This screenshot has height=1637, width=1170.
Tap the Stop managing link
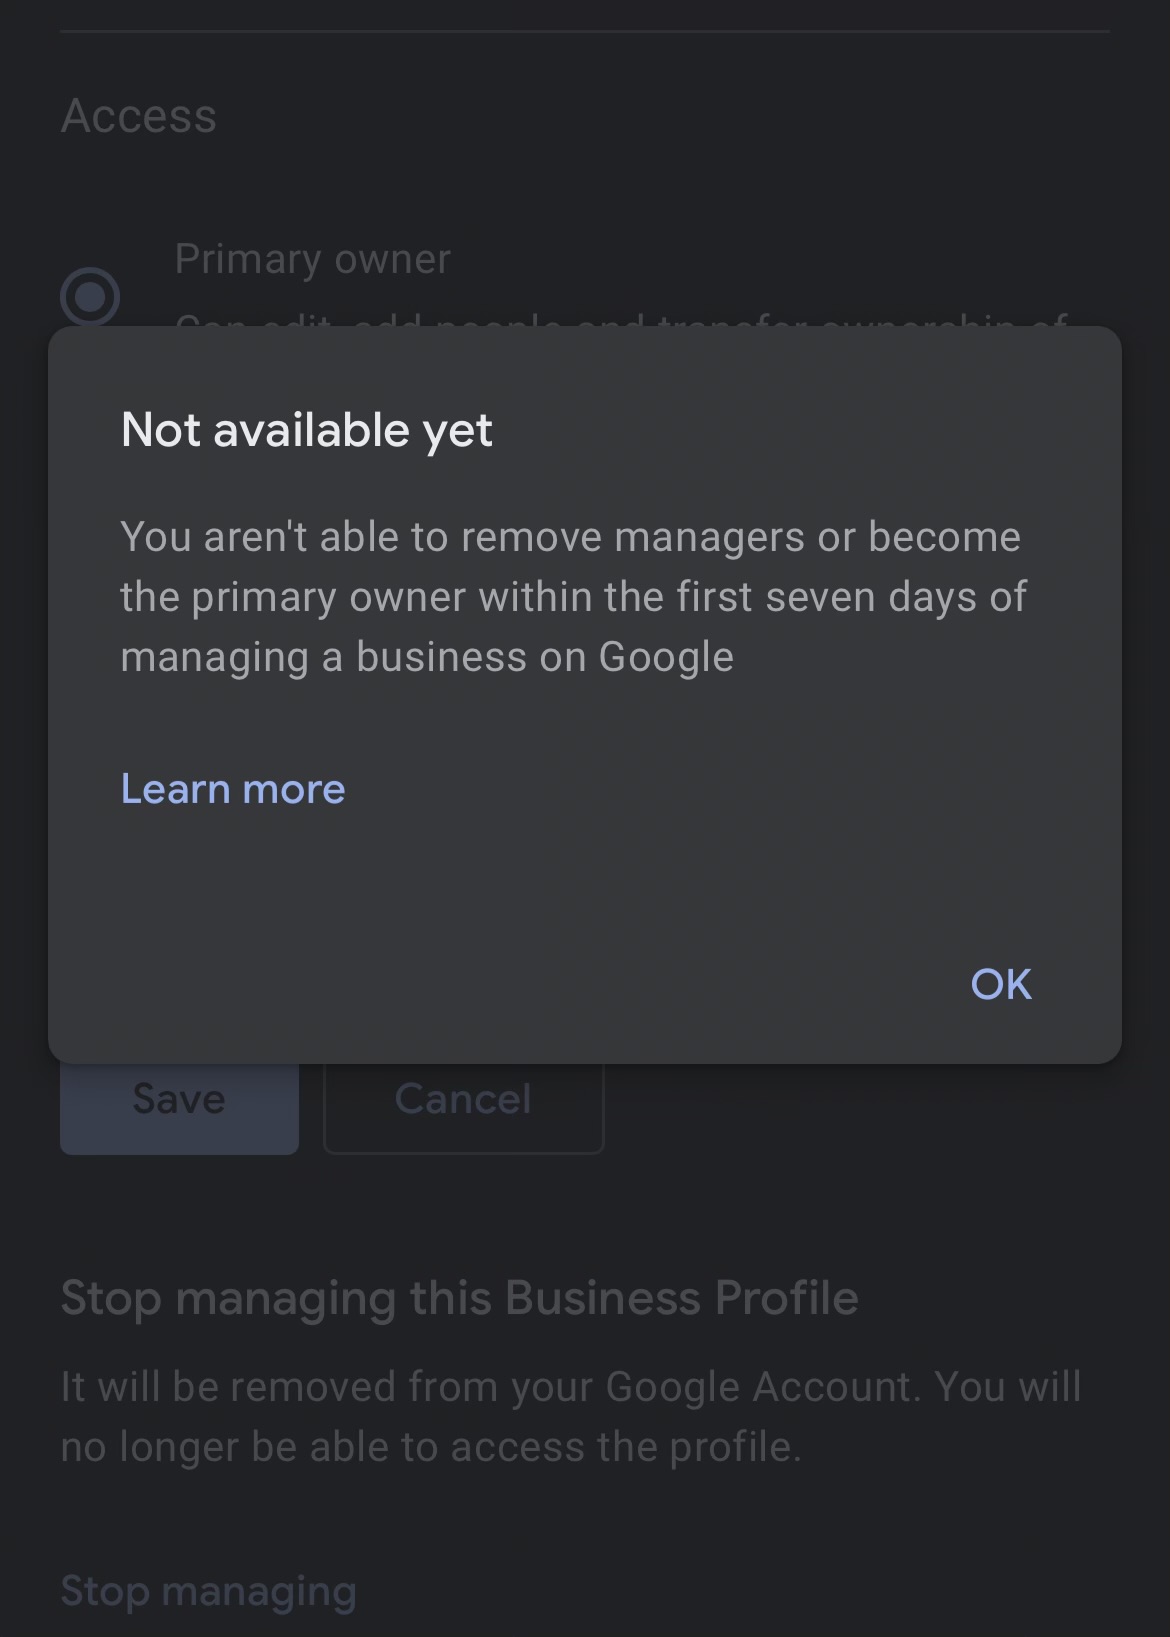[x=208, y=1590]
